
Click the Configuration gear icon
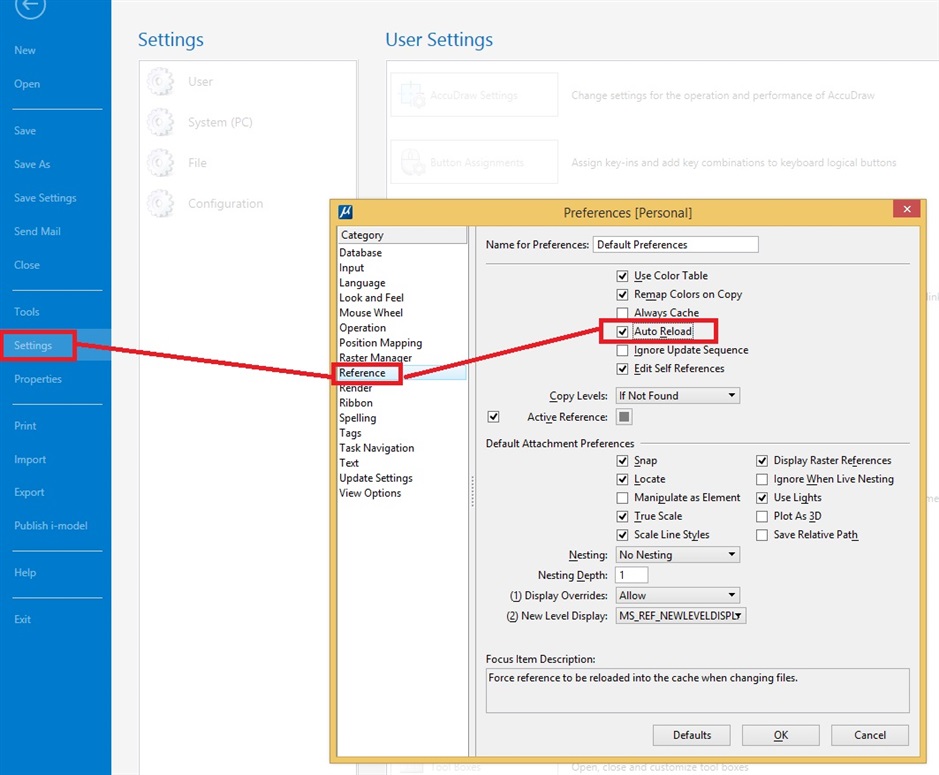[160, 204]
